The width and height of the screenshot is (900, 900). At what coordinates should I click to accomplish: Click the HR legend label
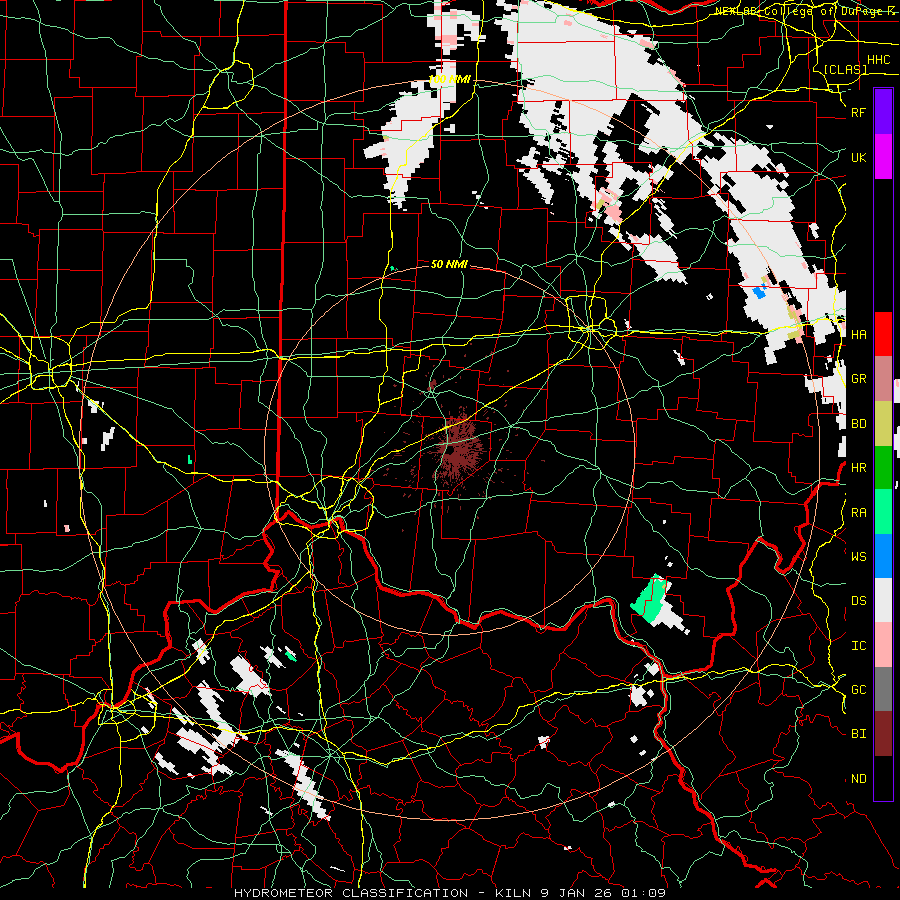click(858, 468)
